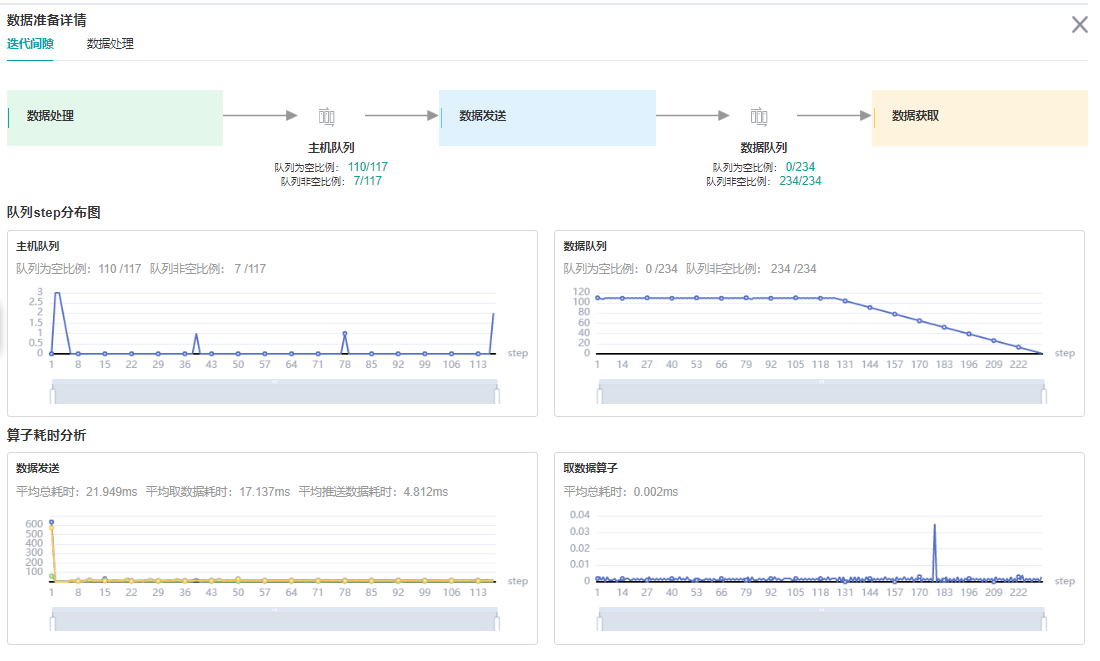Click left handle of 数据队列 chart zoom slider
This screenshot has width=1100, height=661.
598,396
